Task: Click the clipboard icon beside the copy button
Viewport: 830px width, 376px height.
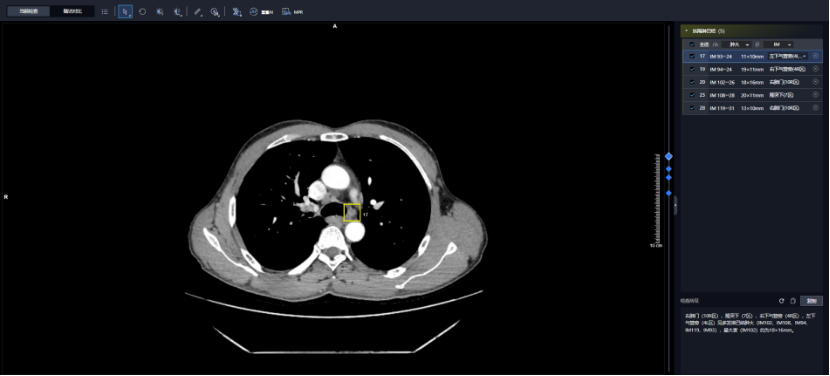Action: [792, 301]
